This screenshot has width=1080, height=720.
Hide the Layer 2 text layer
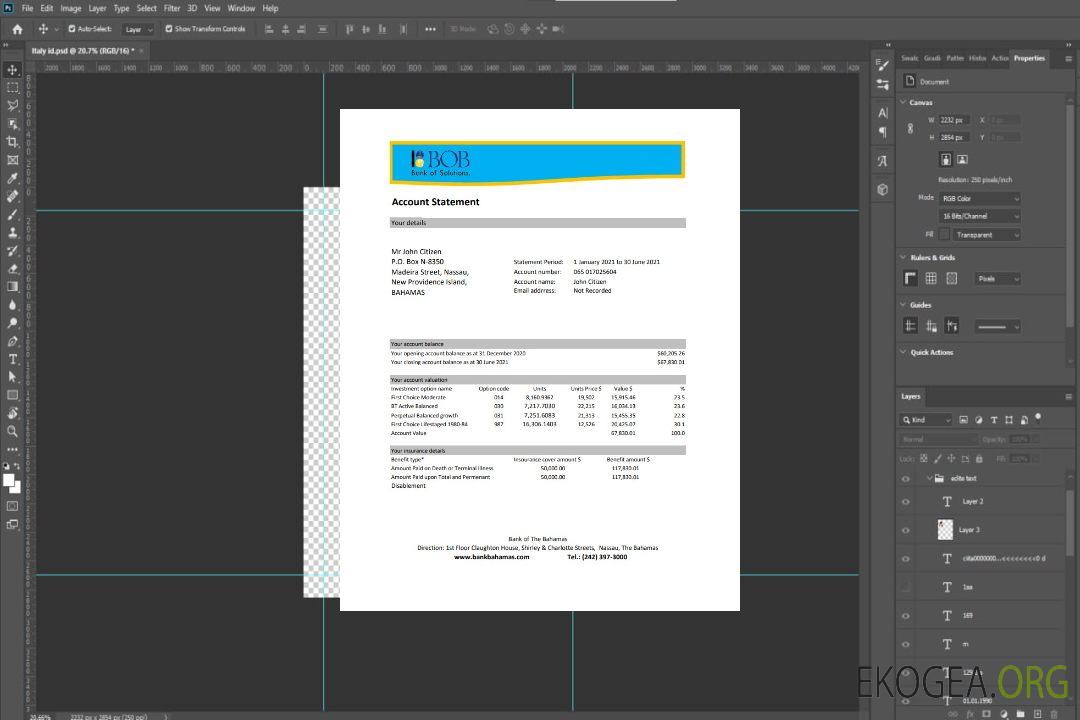(x=906, y=502)
